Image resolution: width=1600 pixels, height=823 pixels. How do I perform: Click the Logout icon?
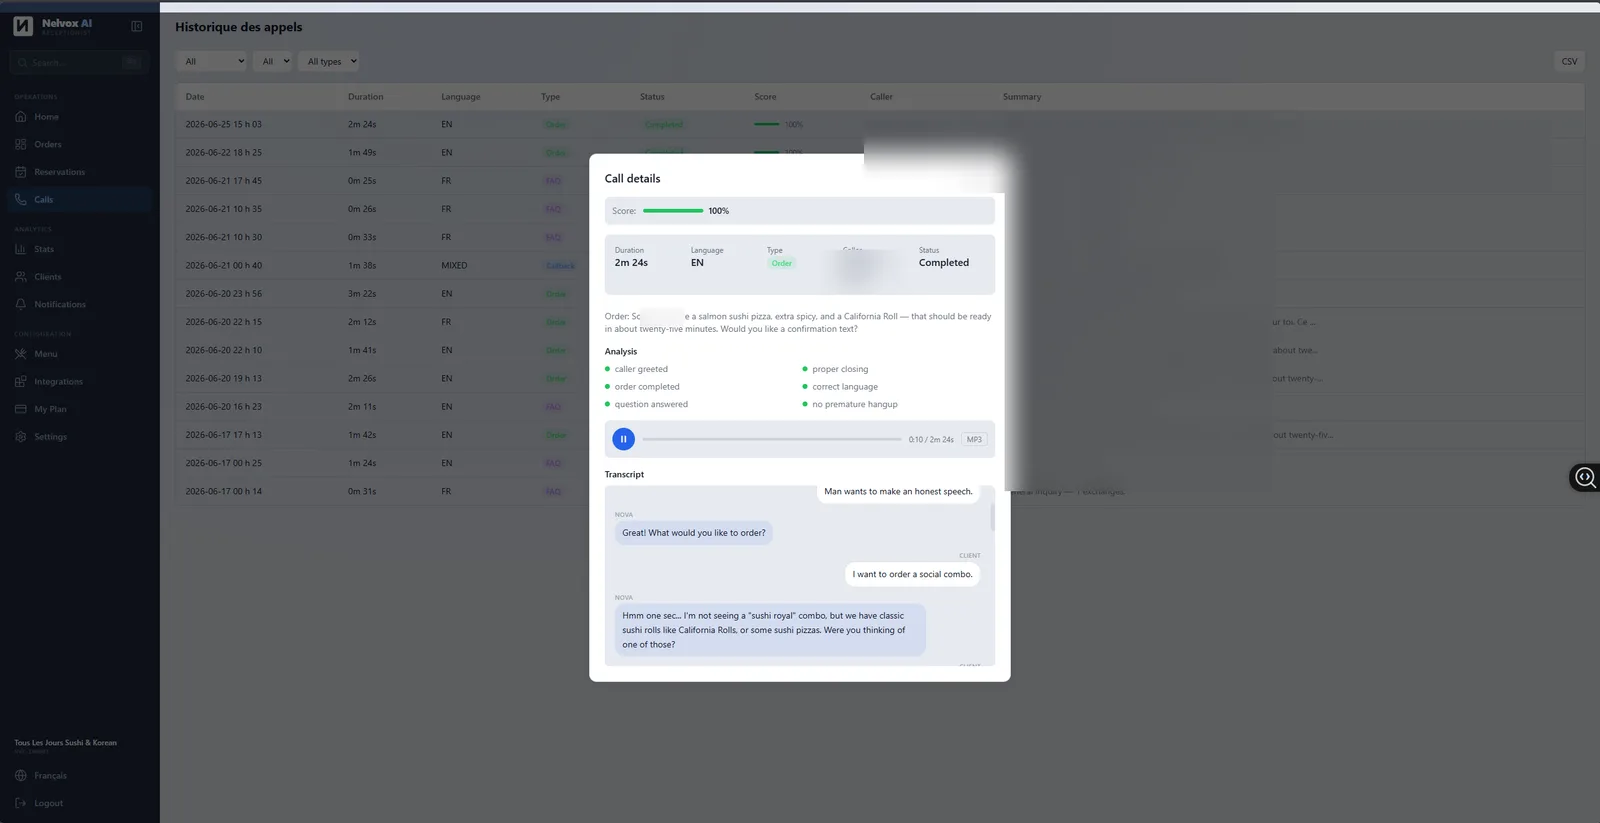pos(21,803)
